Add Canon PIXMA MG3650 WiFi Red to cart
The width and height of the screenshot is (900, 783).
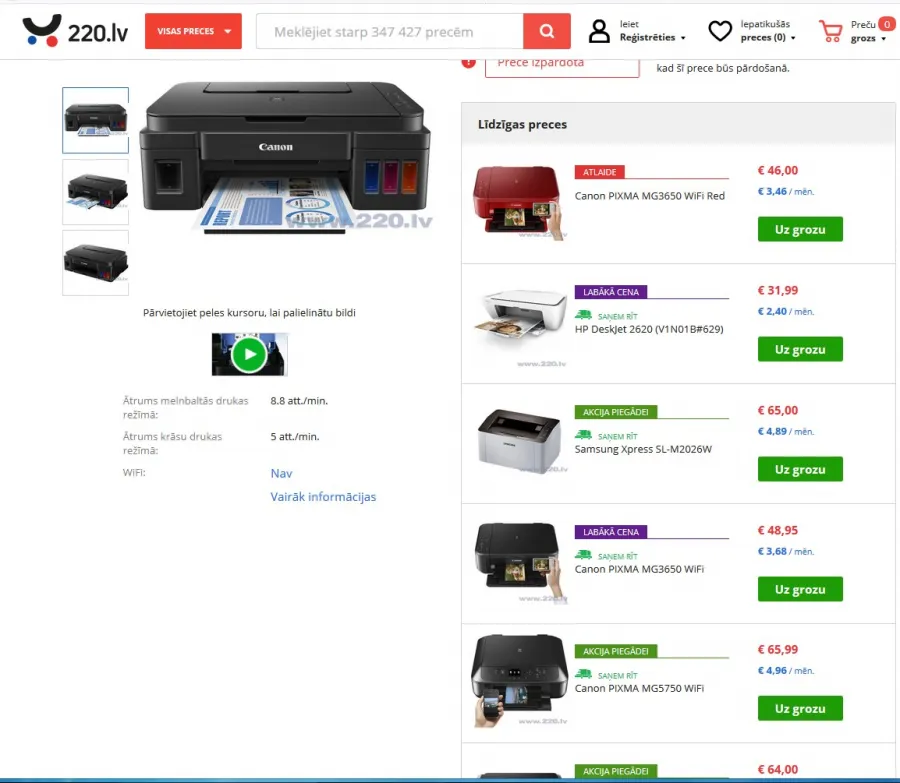(800, 229)
